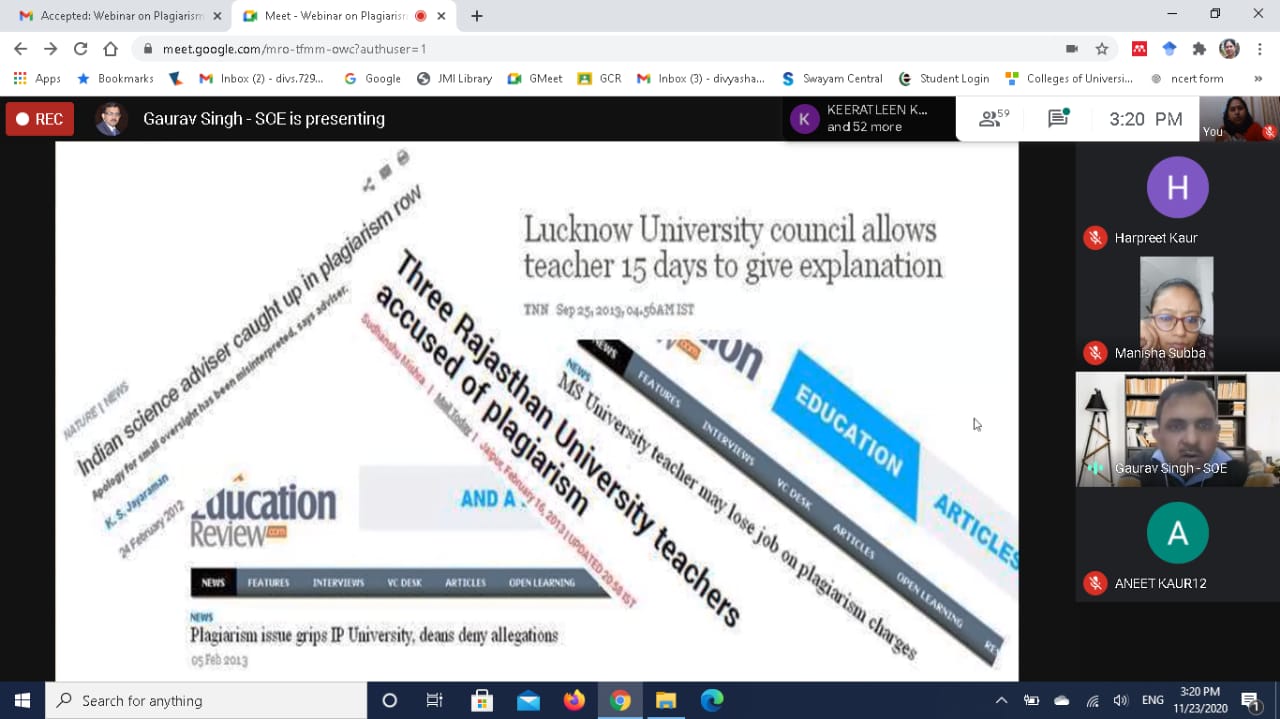Open a new browser tab
The image size is (1280, 719).
(x=477, y=16)
